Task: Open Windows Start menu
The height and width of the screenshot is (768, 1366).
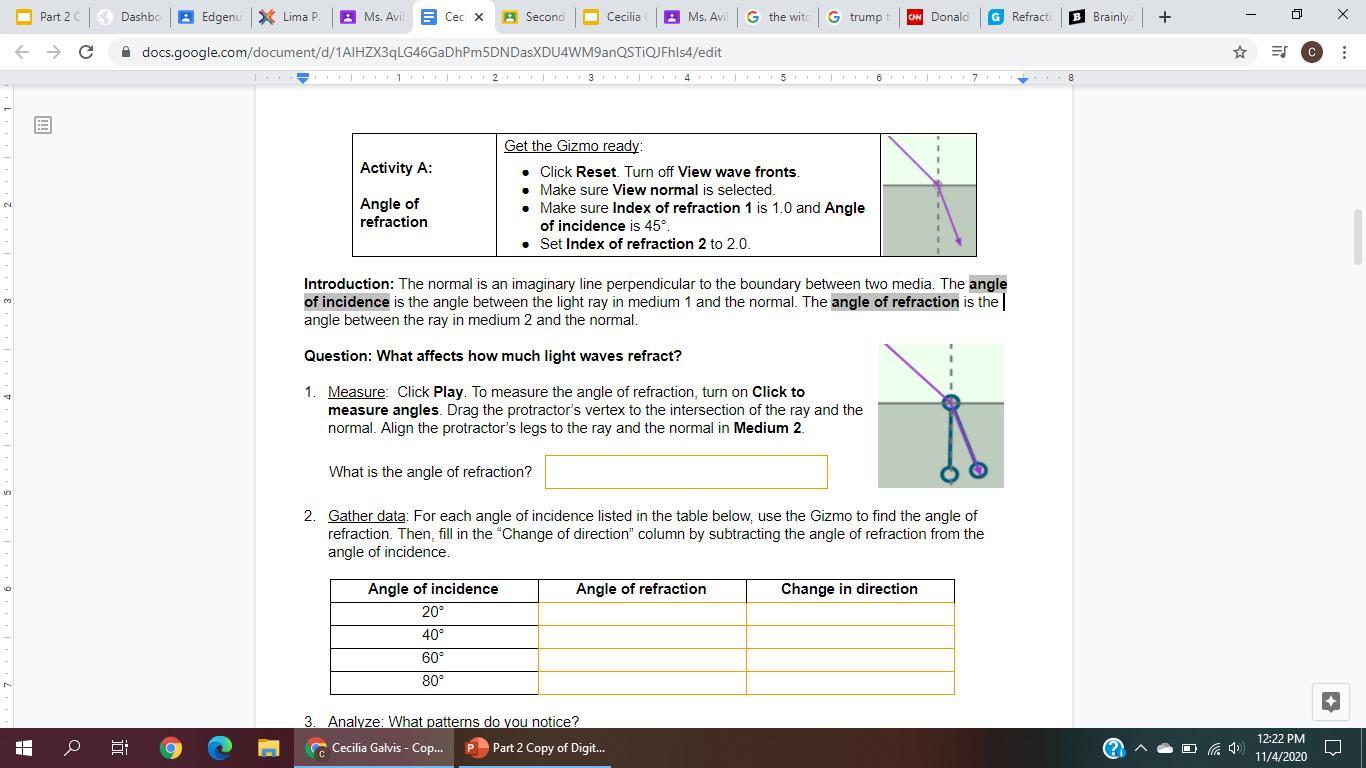Action: [x=24, y=747]
